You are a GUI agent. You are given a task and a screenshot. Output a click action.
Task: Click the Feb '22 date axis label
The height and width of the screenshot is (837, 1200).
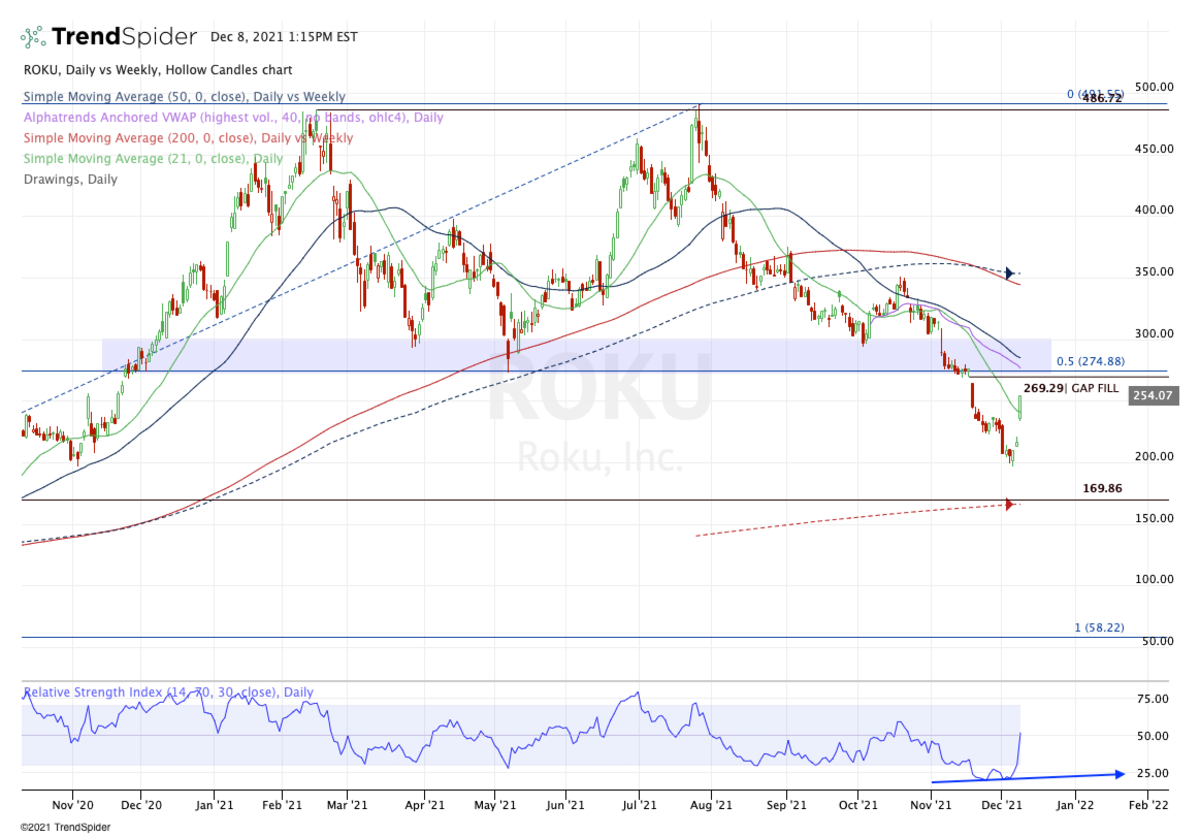tap(1148, 803)
